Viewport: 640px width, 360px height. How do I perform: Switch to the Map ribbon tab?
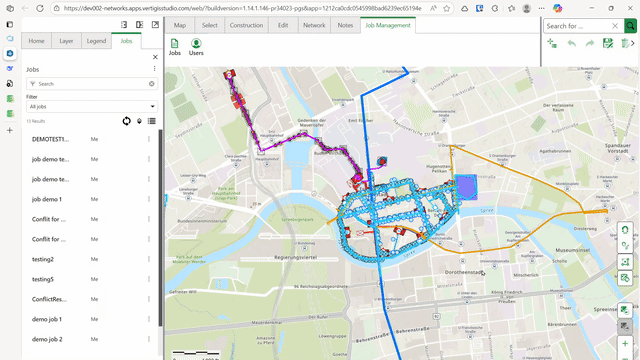[180, 25]
